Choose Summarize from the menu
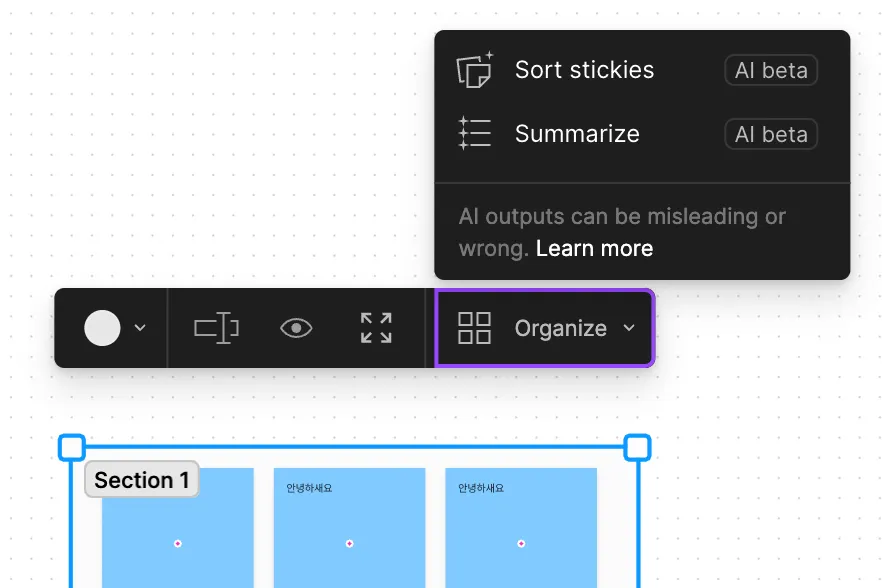This screenshot has height=588, width=882. coord(577,134)
